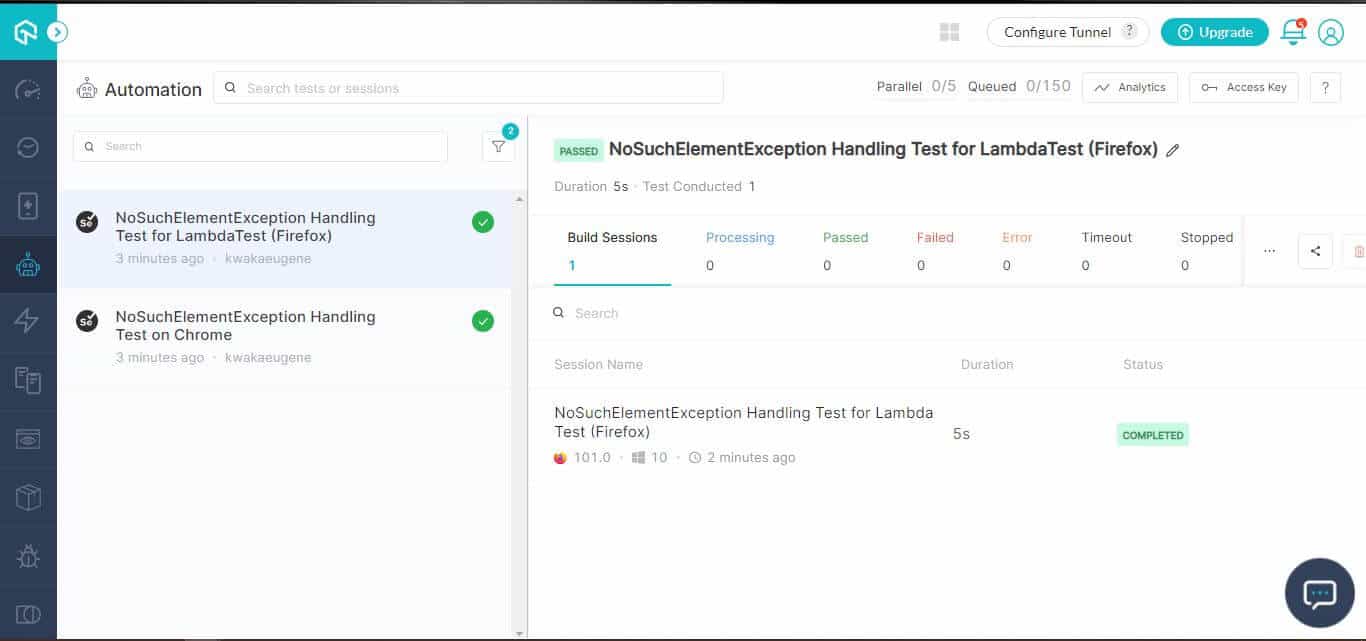Share the build using the share icon
The image size is (1366, 641).
click(x=1315, y=250)
